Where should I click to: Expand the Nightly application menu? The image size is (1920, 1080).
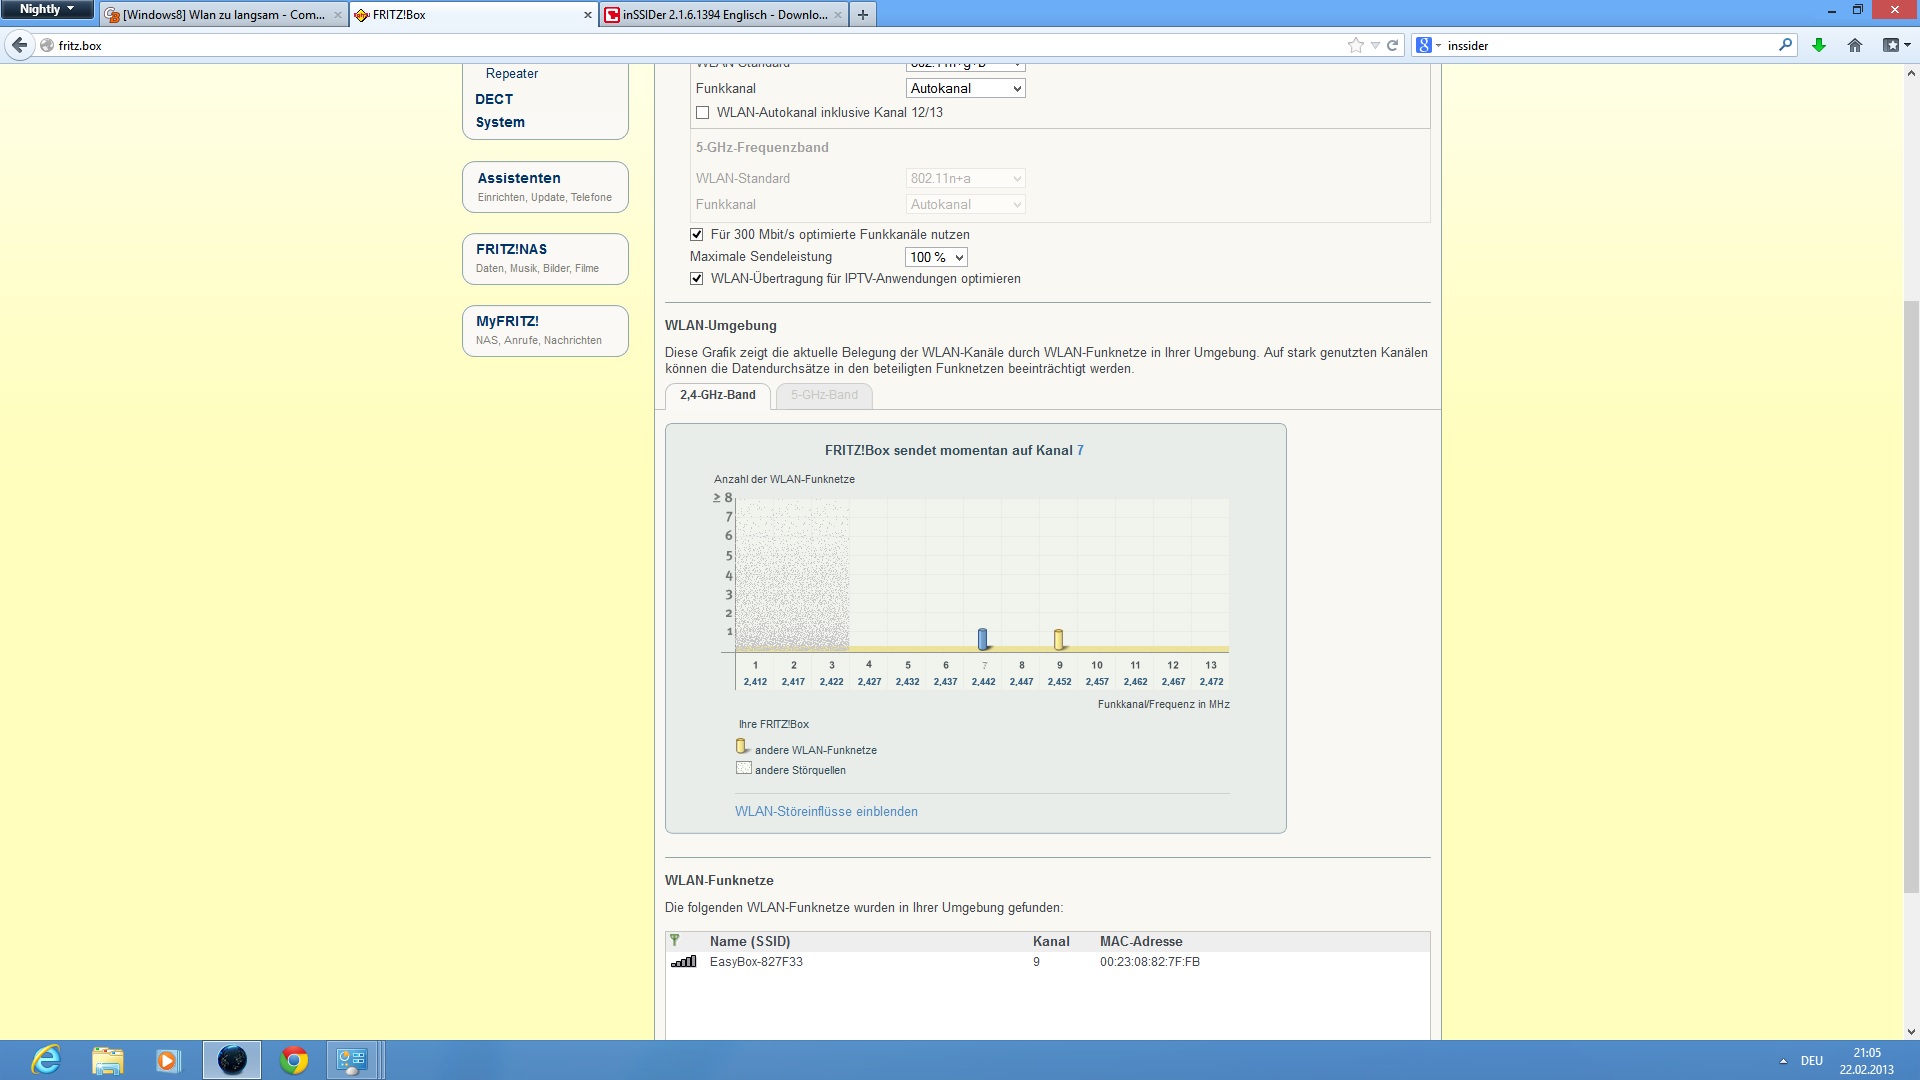coord(46,9)
